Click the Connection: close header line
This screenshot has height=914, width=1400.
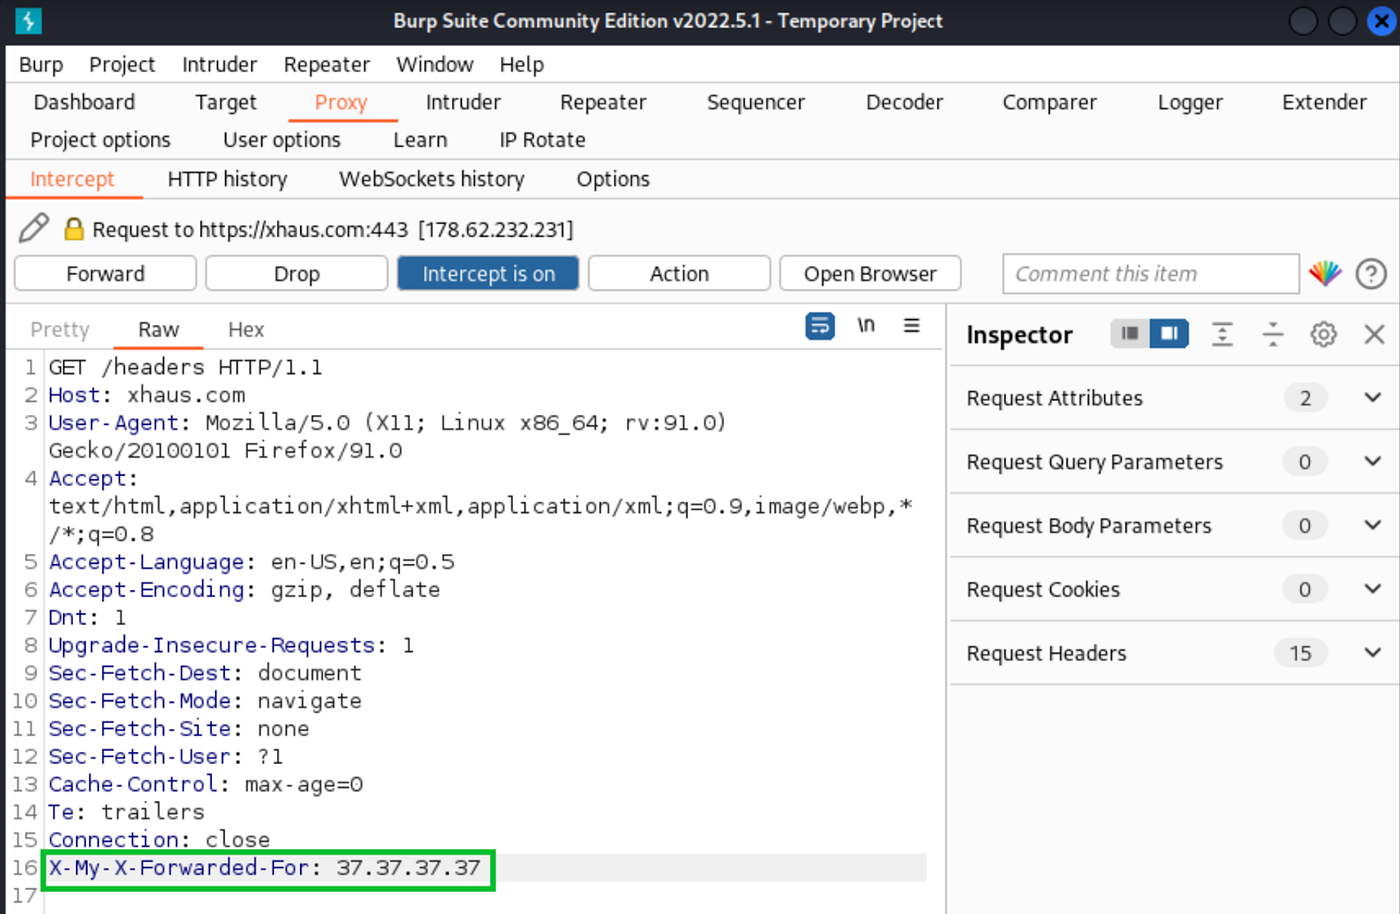[159, 840]
